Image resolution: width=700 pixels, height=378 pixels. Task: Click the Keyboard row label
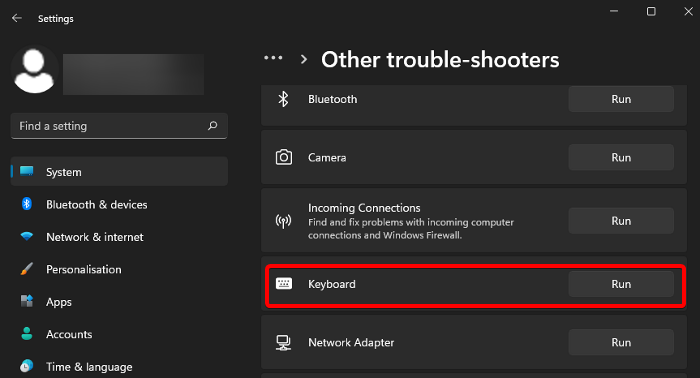coord(332,284)
